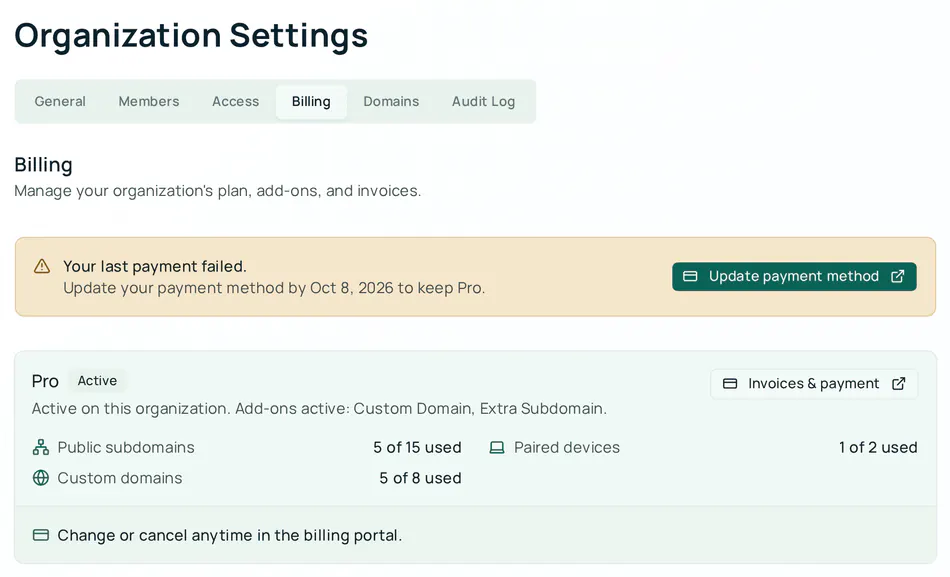Viewport: 950px width, 577px height.
Task: Click the card icon on Update payment method
Action: pyautogui.click(x=690, y=276)
